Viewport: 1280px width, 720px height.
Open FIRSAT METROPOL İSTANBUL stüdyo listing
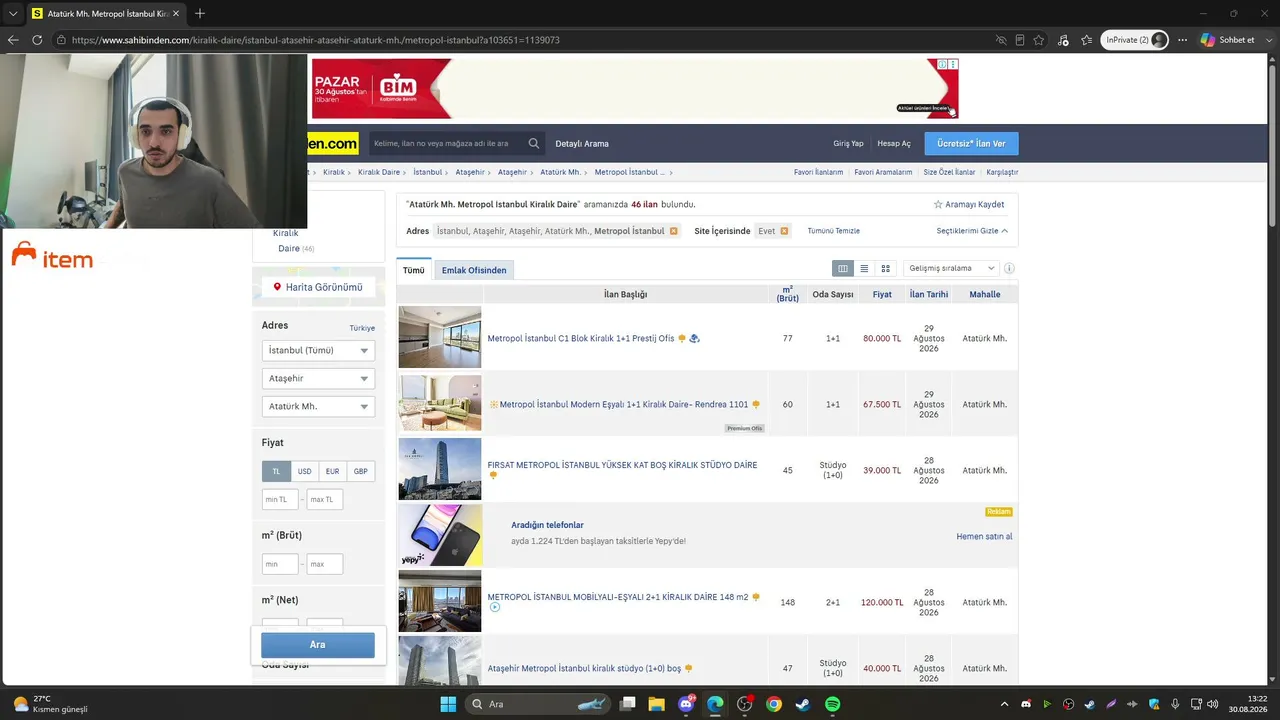coord(622,465)
